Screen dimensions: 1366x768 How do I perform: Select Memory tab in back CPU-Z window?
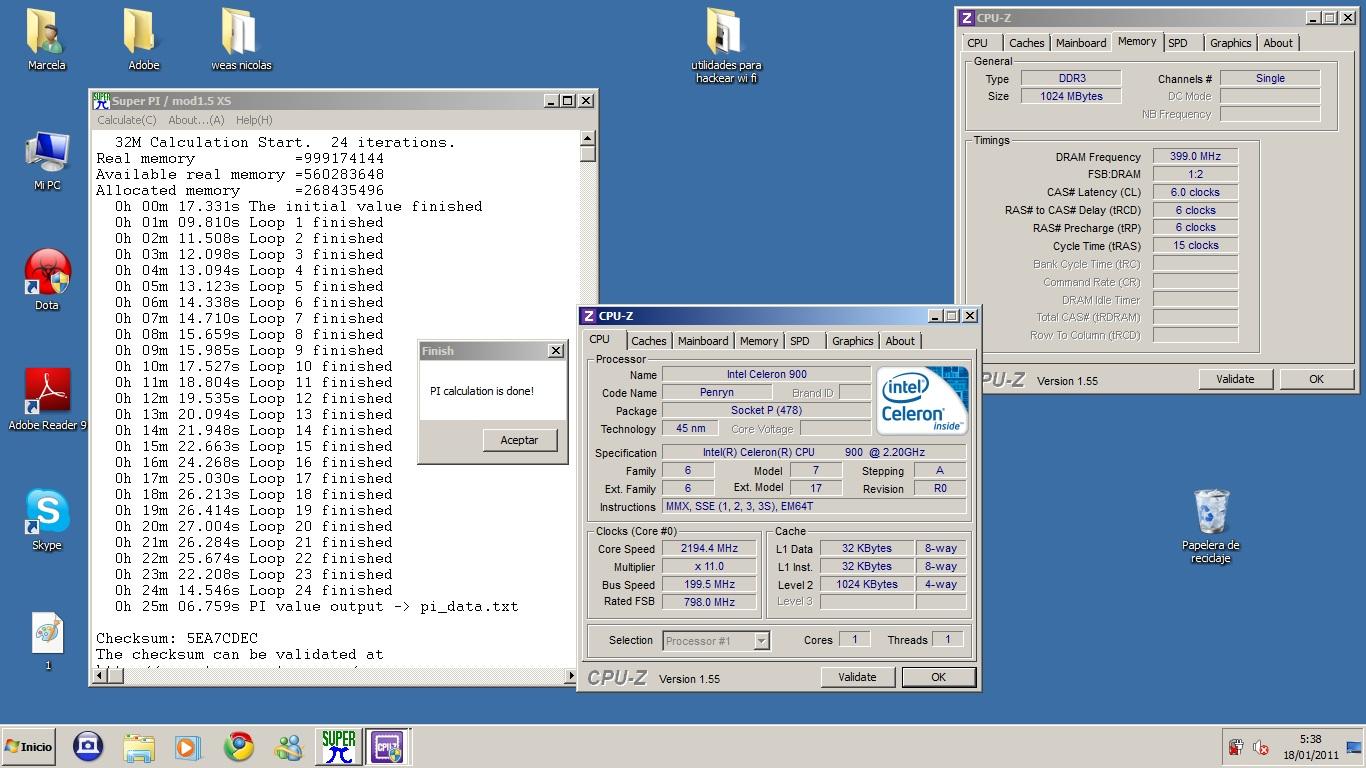click(1137, 42)
